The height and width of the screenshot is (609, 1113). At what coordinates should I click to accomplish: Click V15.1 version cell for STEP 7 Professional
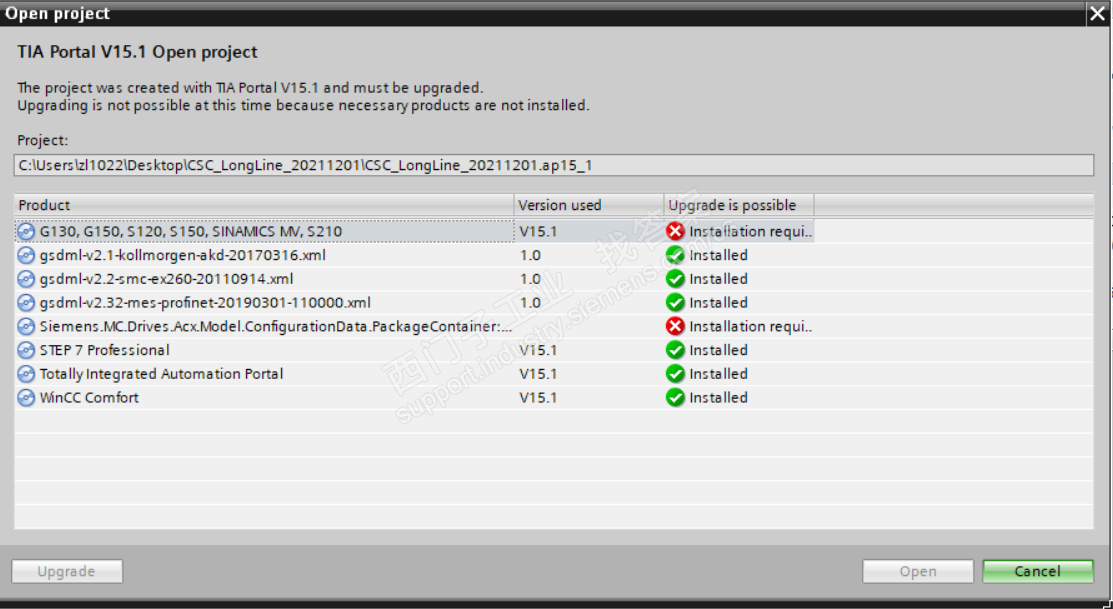(x=538, y=351)
